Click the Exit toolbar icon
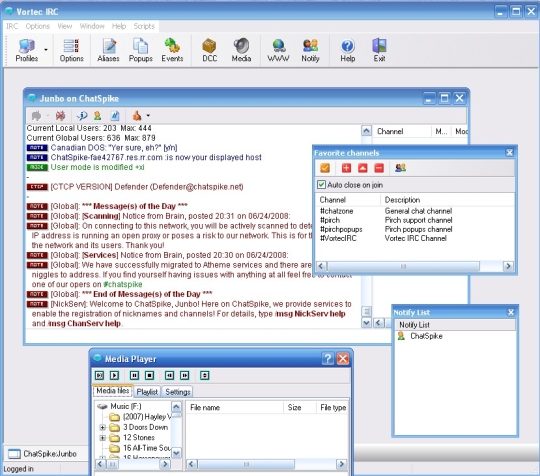This screenshot has width=540, height=476. (379, 50)
